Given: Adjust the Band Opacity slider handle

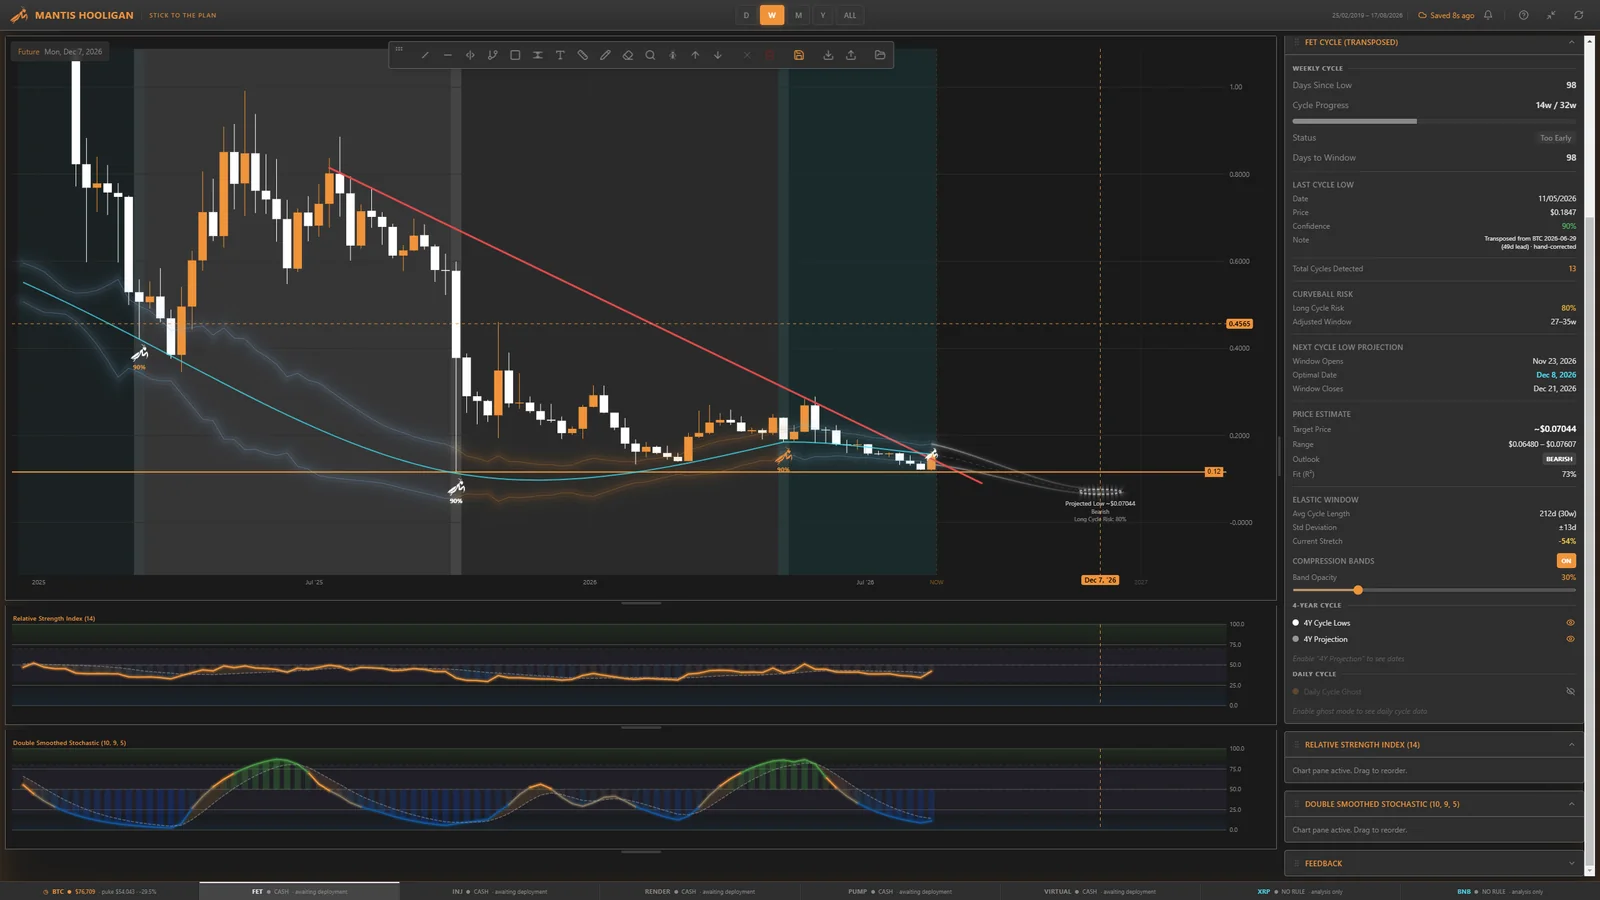Looking at the screenshot, I should click(1358, 590).
